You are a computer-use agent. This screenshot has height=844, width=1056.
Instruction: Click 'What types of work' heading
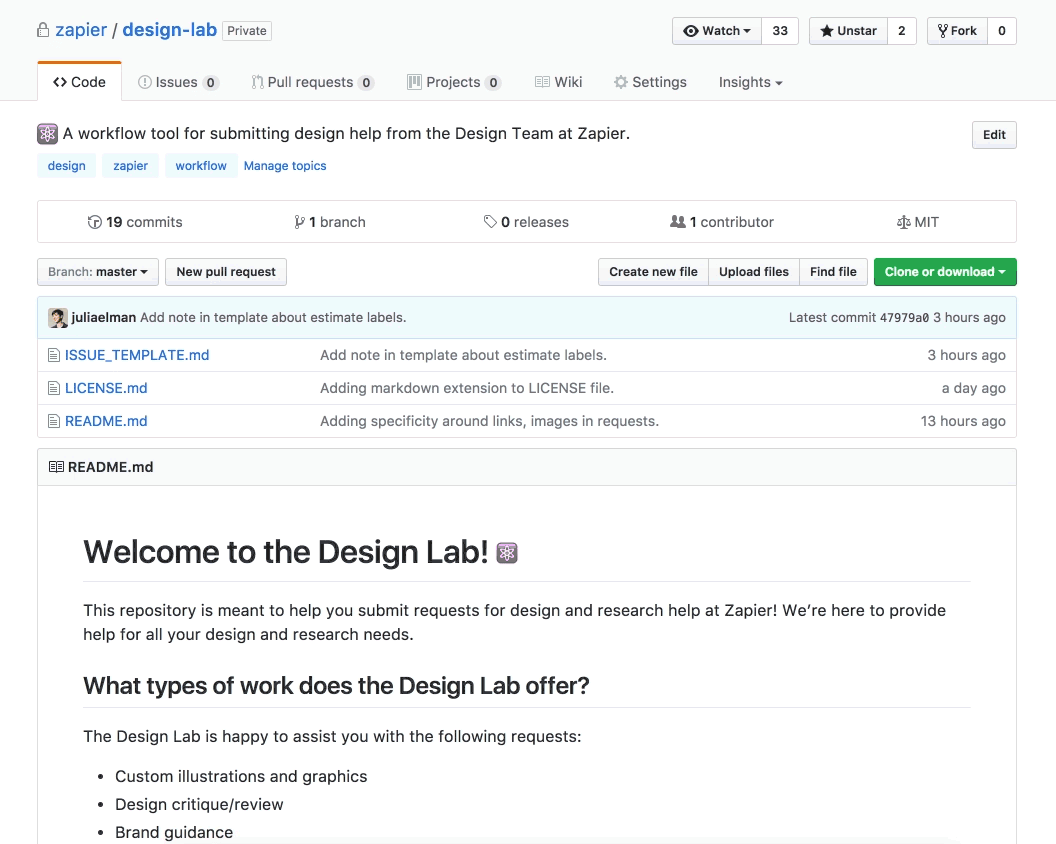click(336, 686)
